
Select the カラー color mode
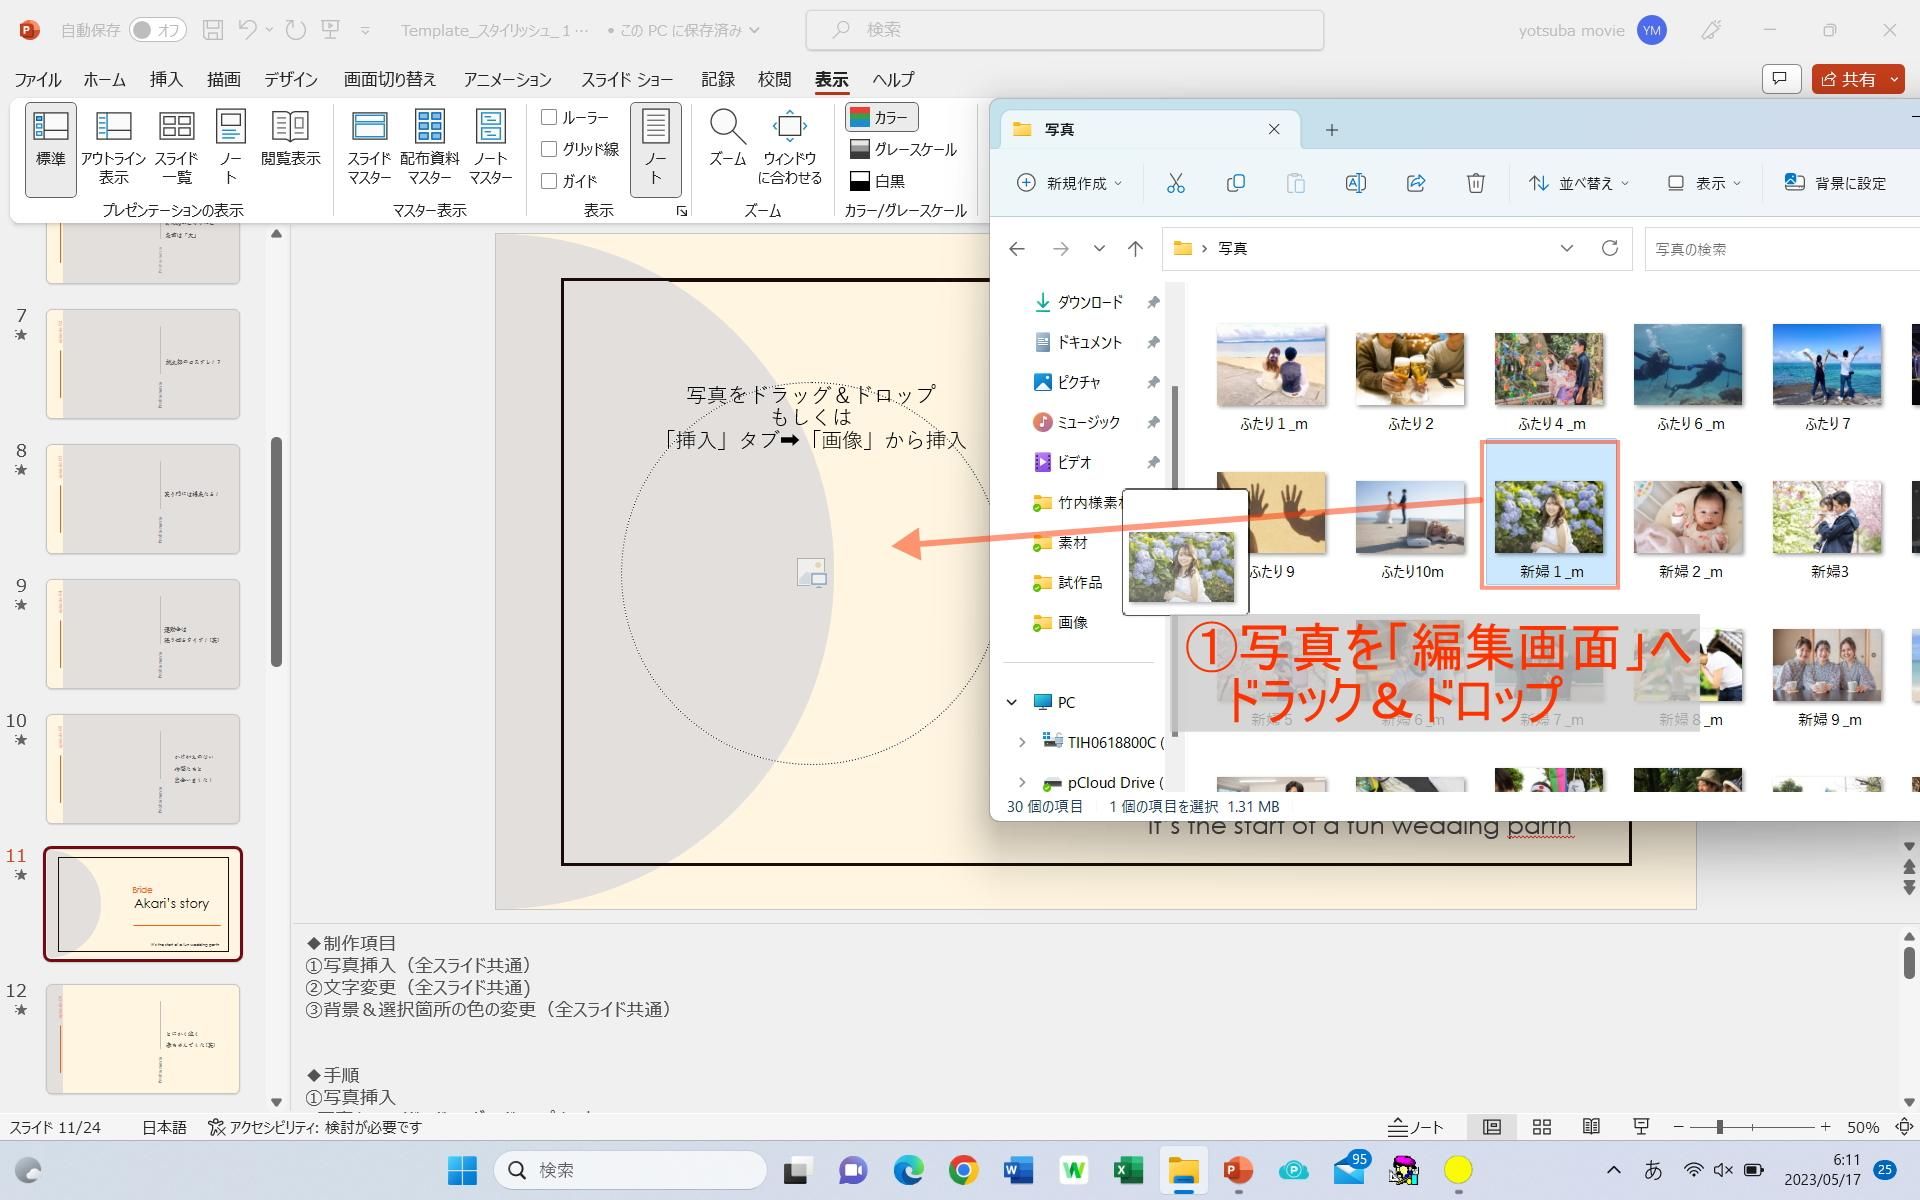click(882, 117)
